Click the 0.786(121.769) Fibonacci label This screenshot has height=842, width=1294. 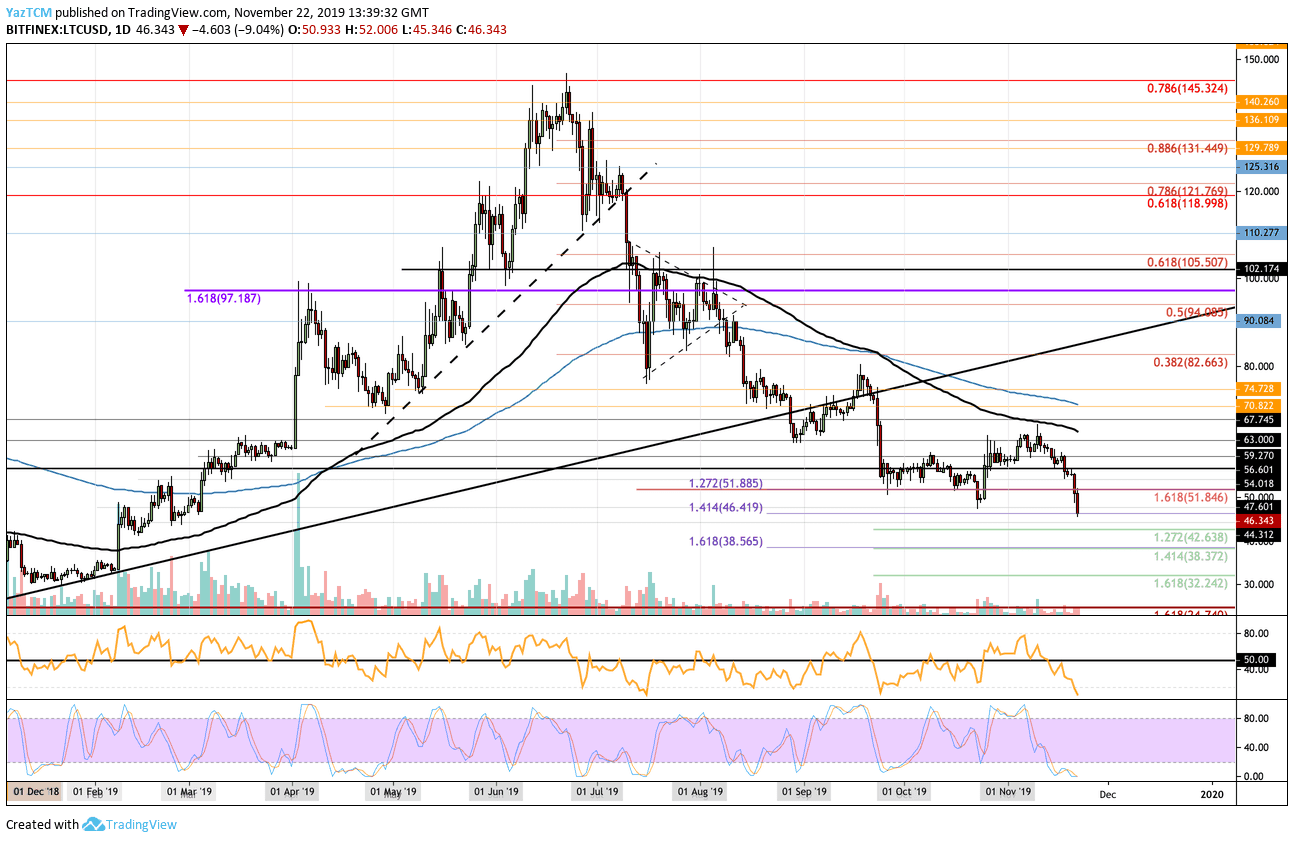[1189, 190]
